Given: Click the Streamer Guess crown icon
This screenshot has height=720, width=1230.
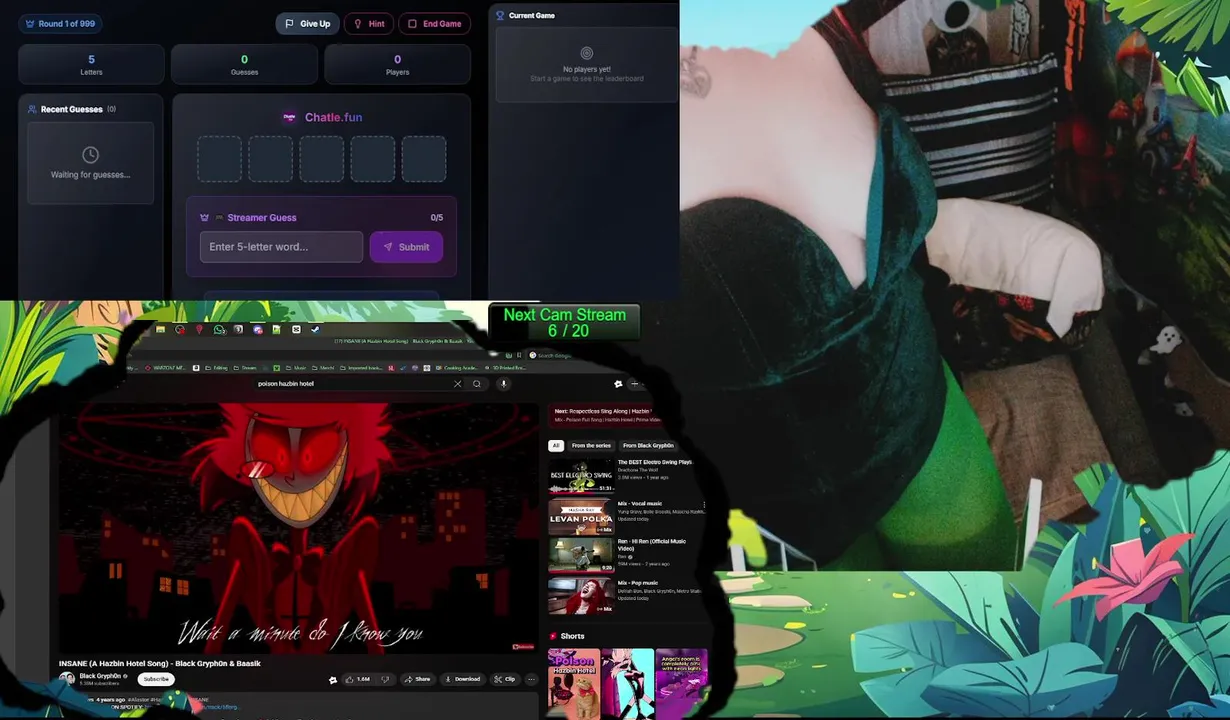Looking at the screenshot, I should coord(204,217).
